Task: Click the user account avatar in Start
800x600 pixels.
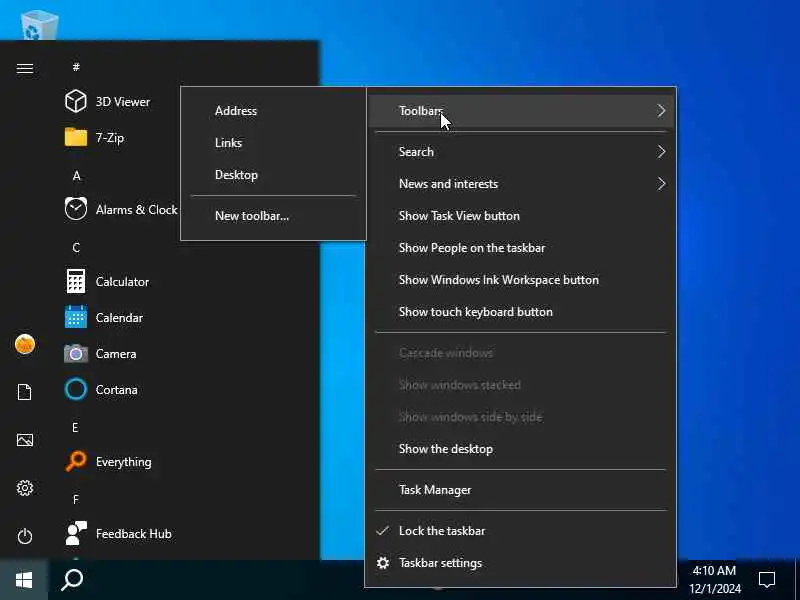Action: pyautogui.click(x=24, y=344)
